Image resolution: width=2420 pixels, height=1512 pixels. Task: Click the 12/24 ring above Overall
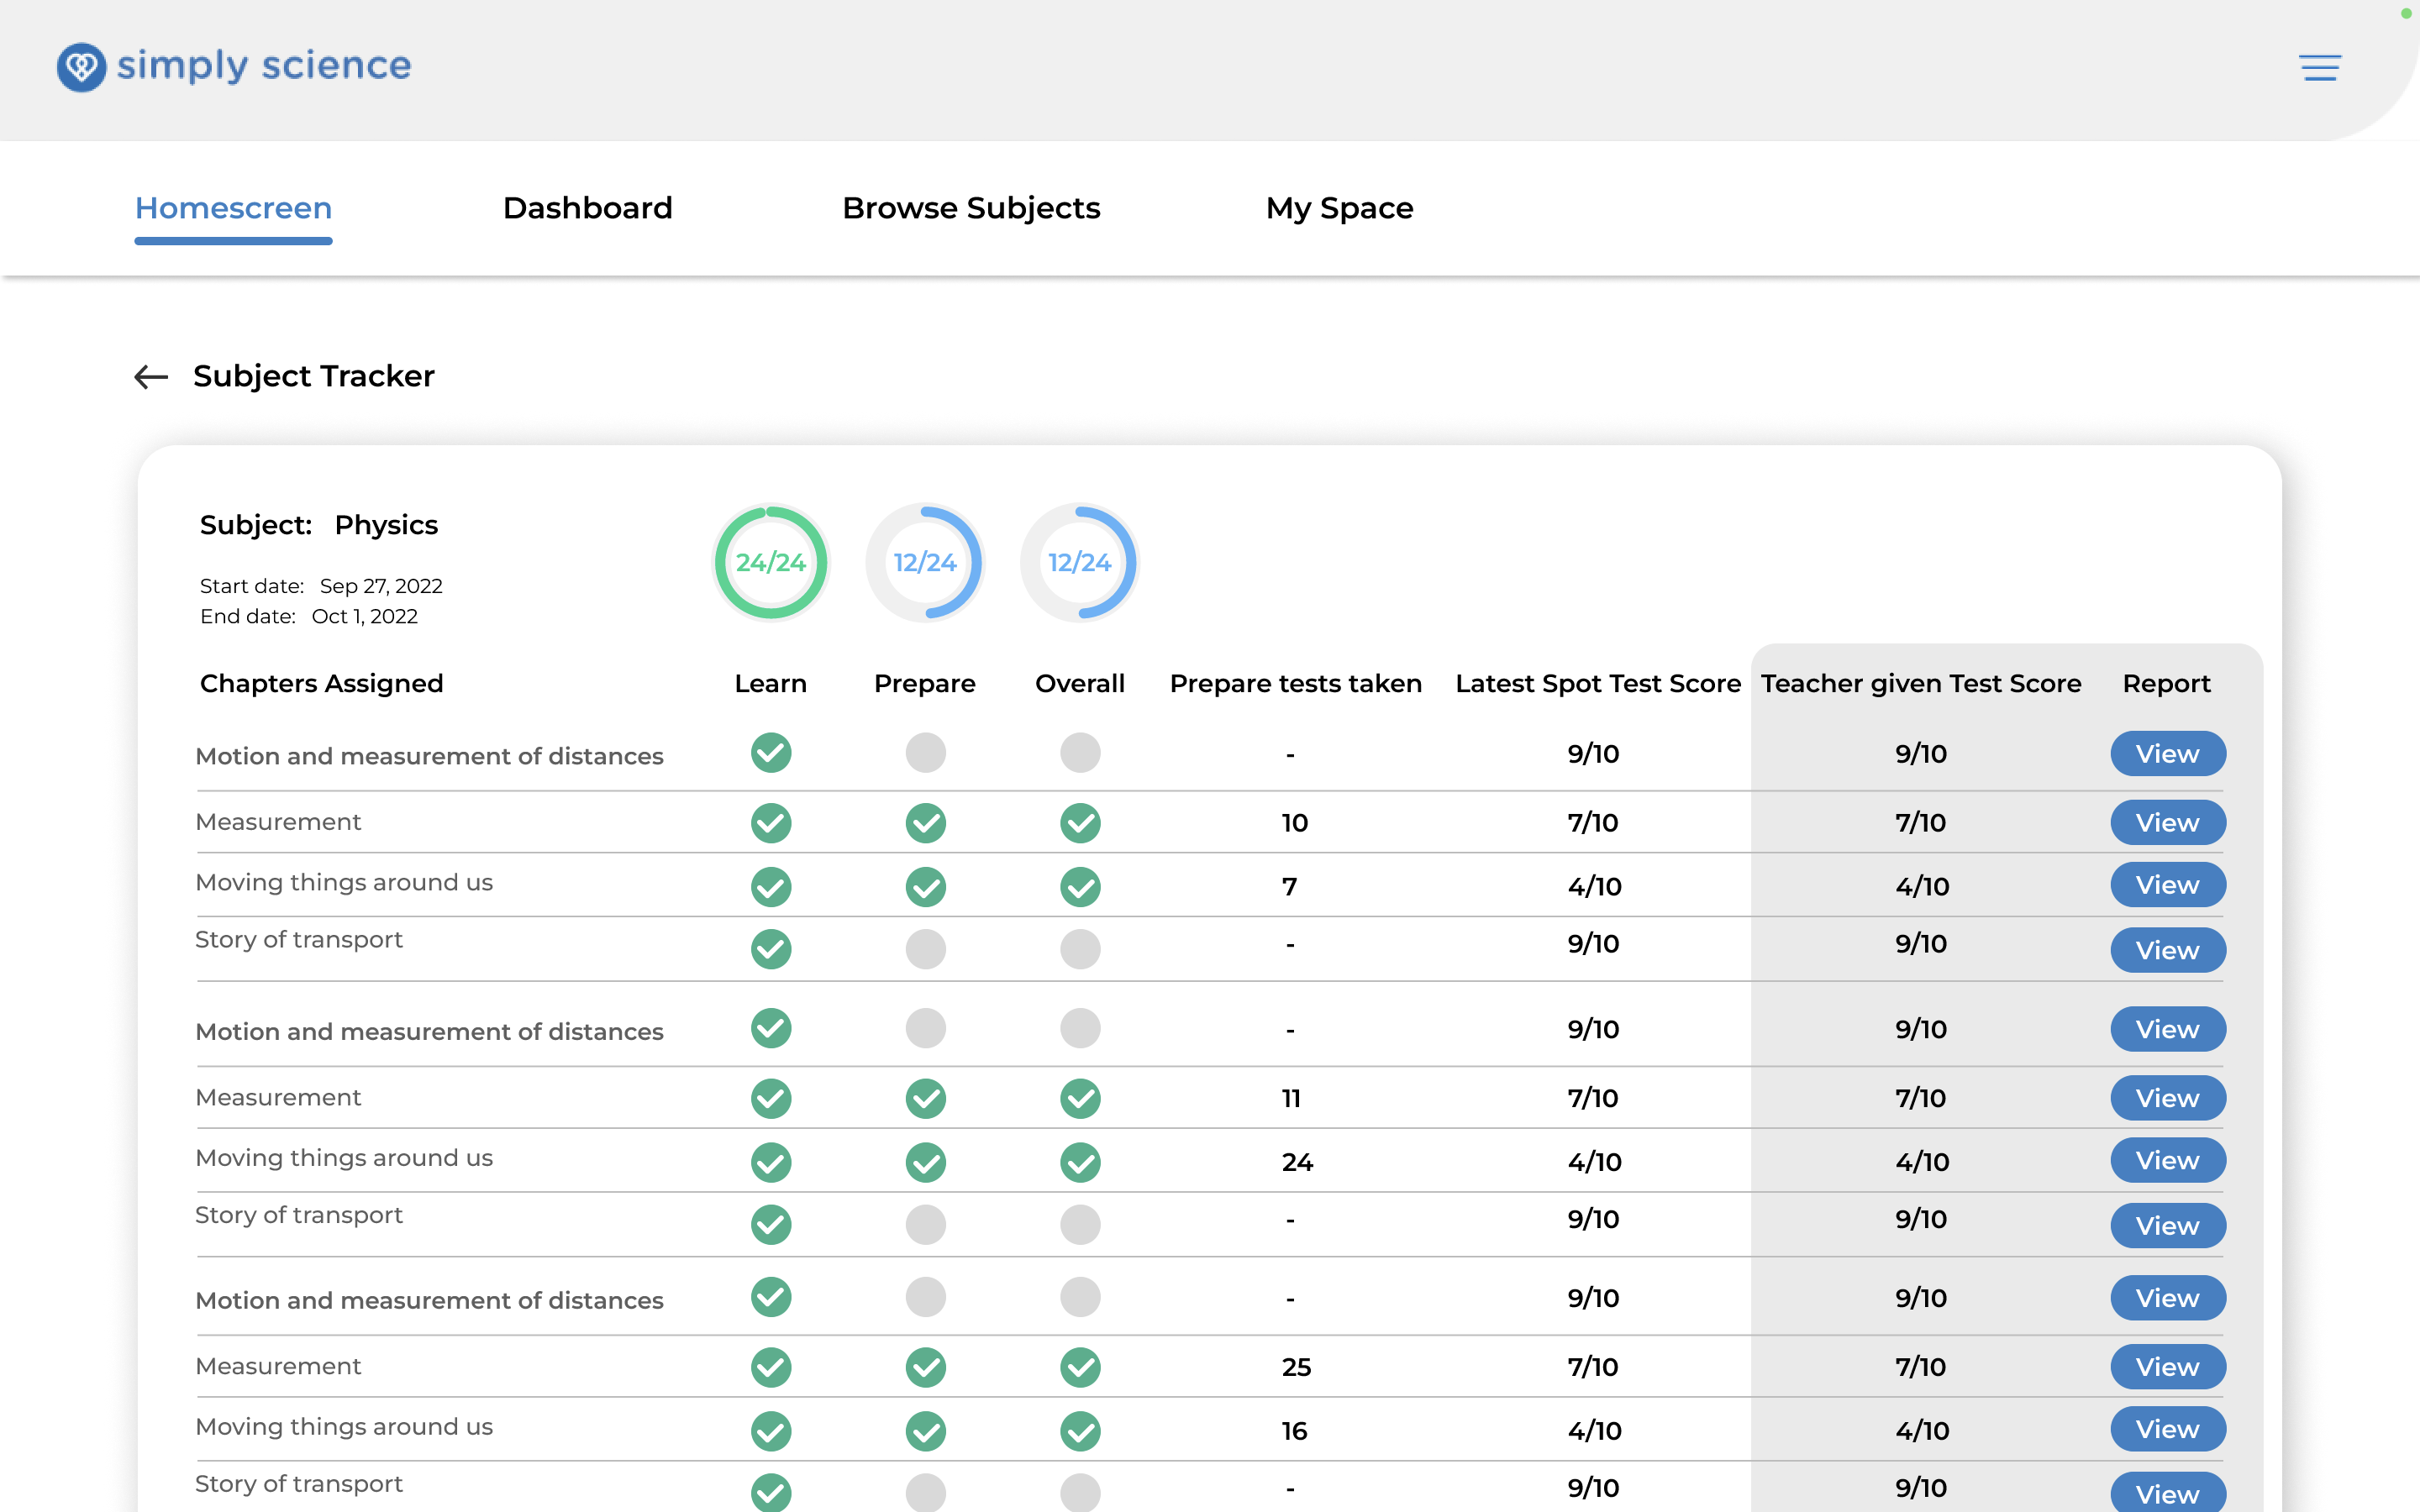tap(1080, 562)
